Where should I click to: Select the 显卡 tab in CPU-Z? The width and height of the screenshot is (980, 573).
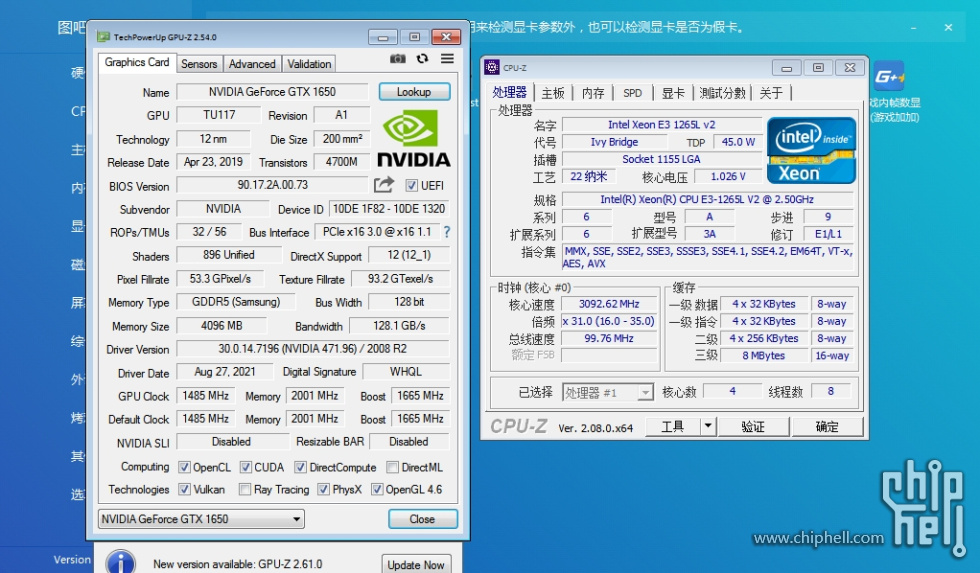click(x=673, y=93)
